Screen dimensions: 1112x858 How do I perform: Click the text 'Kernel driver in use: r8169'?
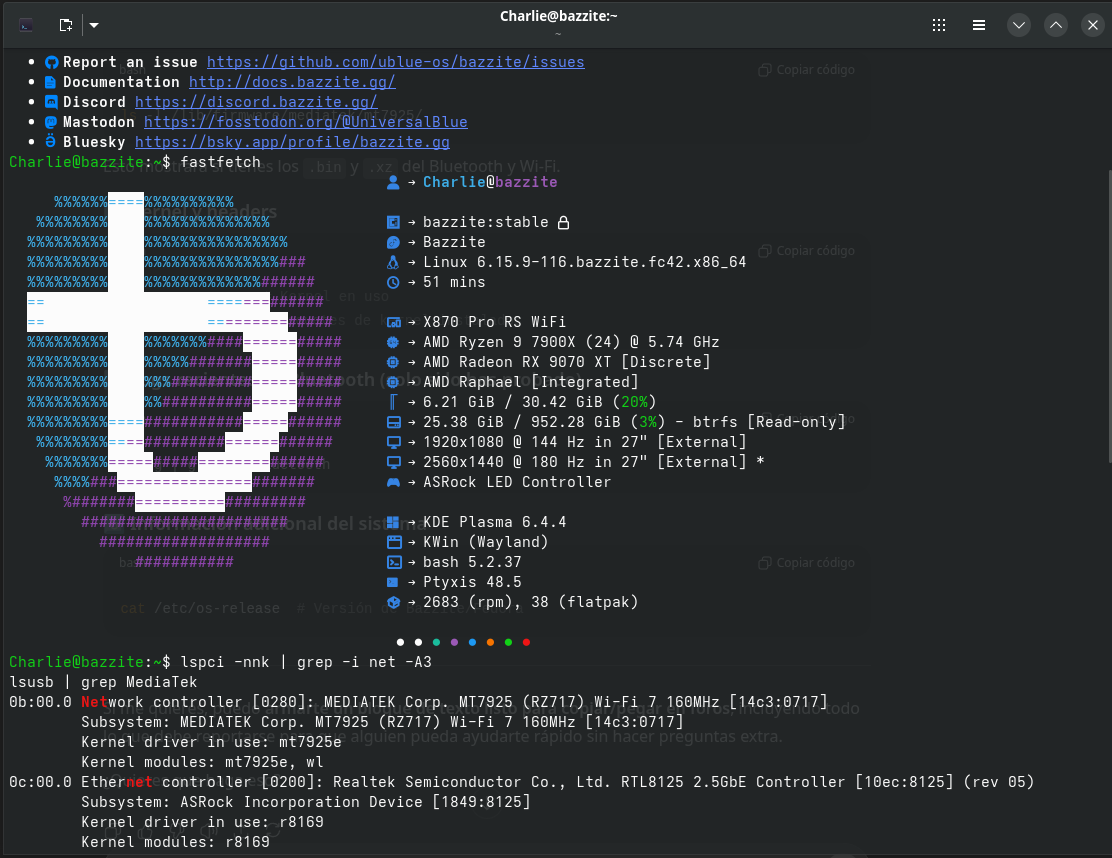tap(202, 822)
